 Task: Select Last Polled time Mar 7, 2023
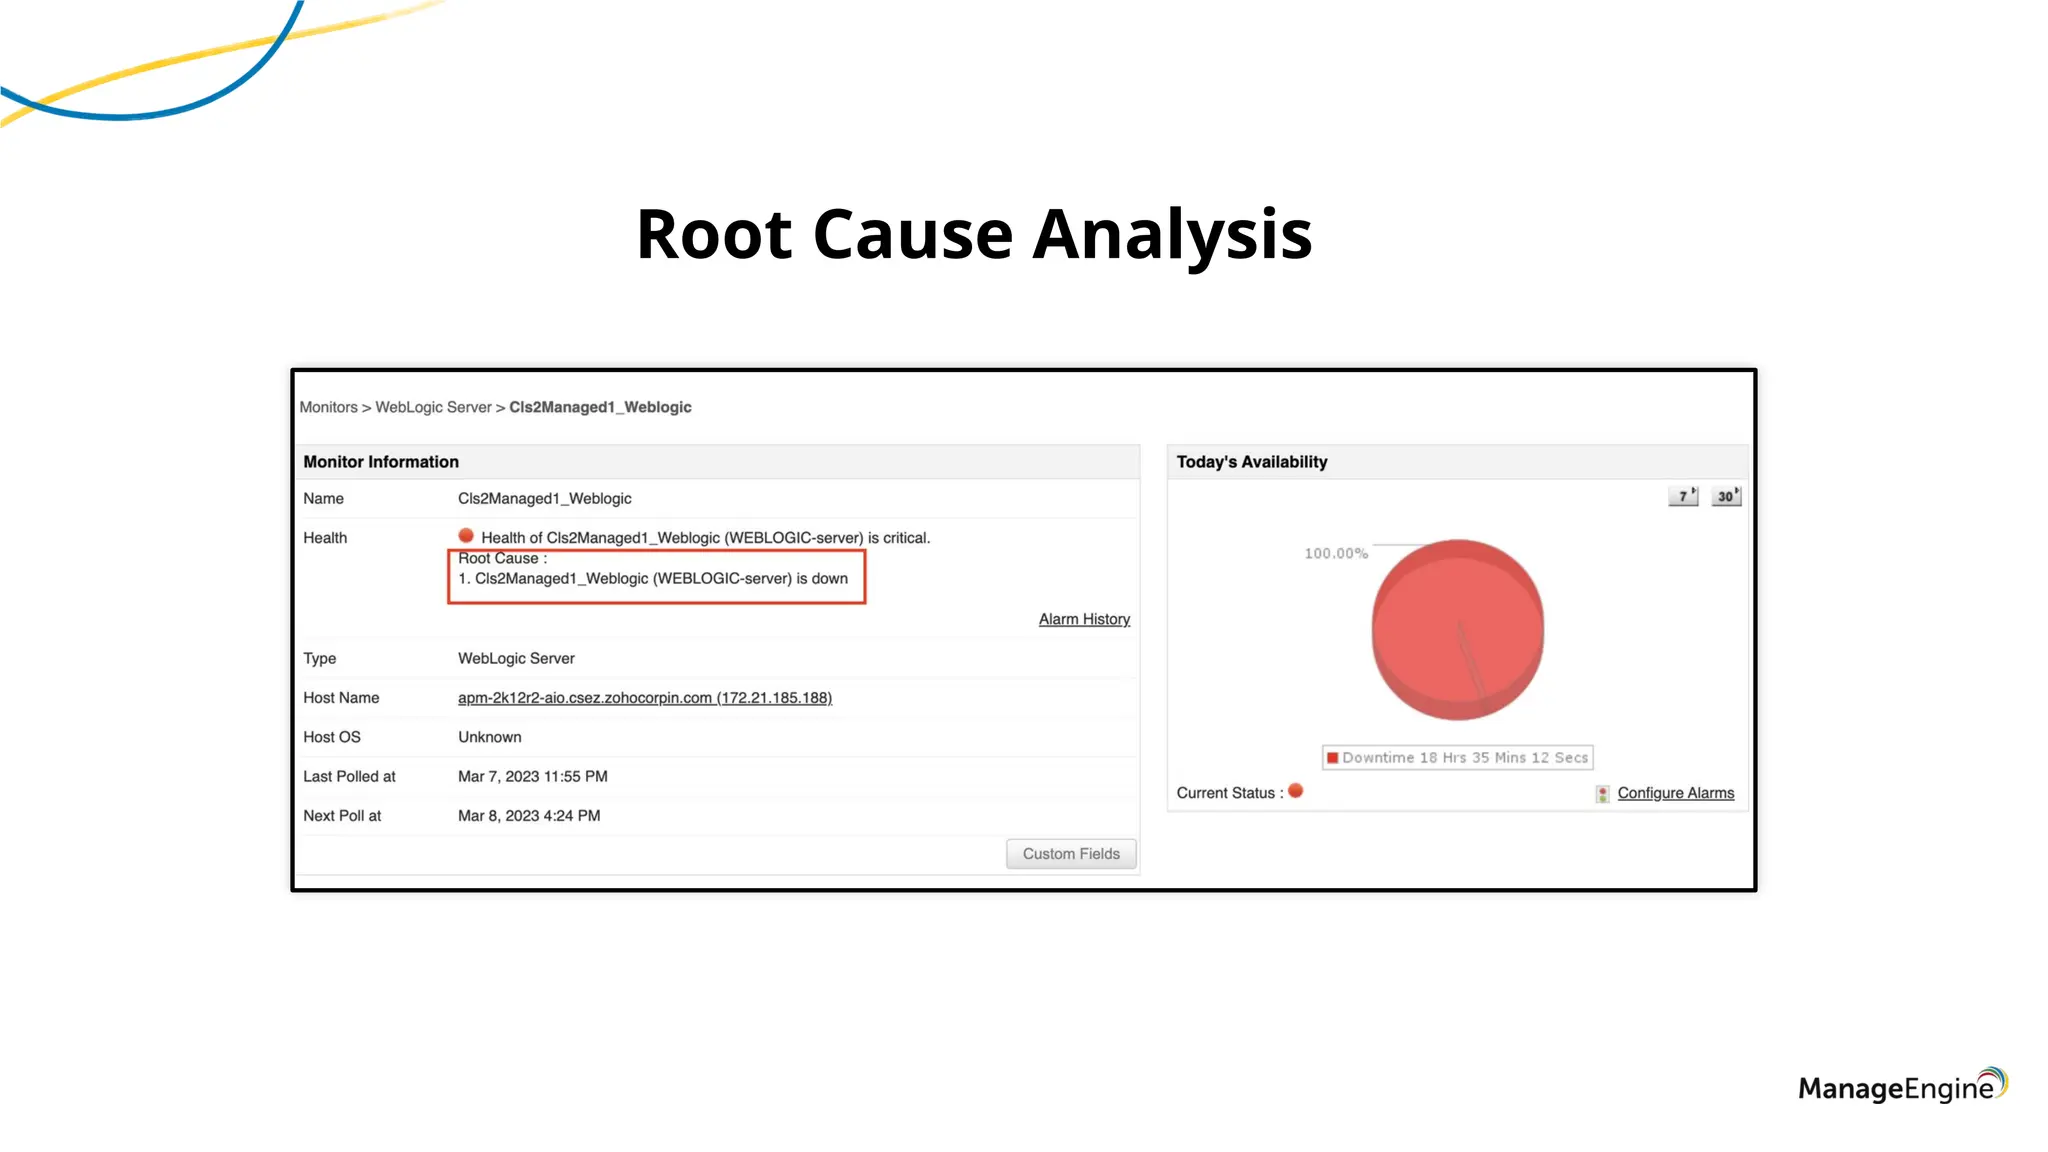[533, 776]
